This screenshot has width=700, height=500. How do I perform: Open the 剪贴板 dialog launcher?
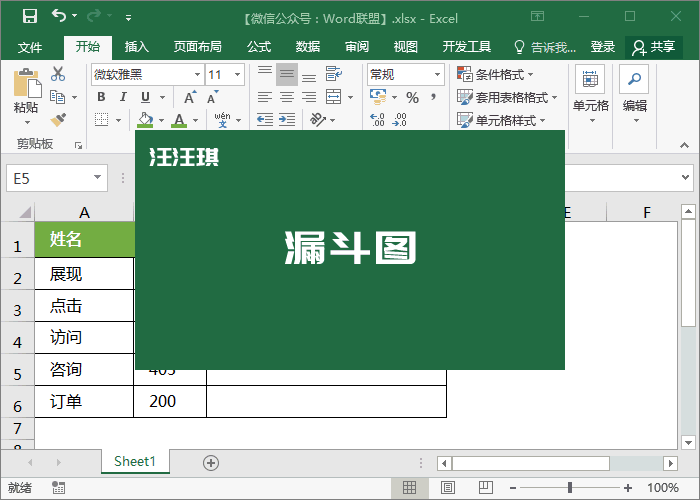coord(79,145)
